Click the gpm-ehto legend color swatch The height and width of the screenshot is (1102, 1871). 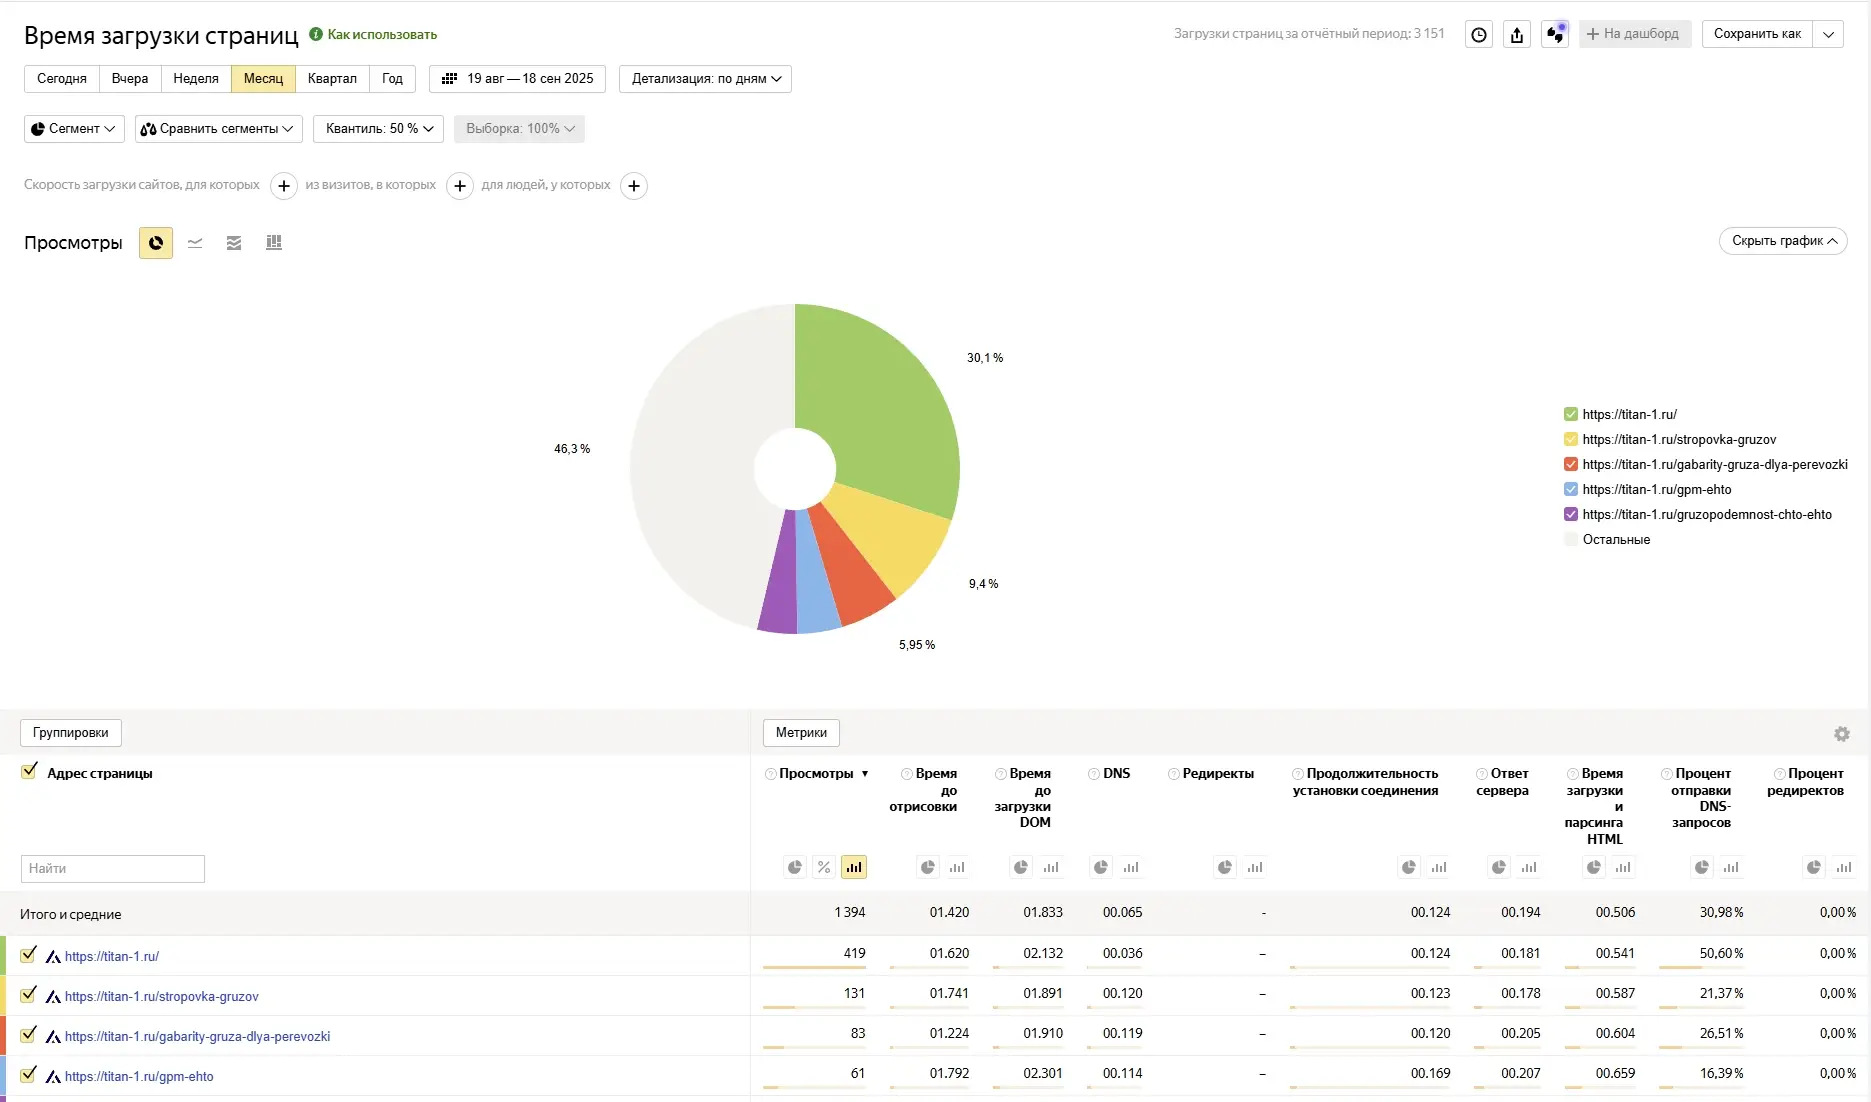click(1570, 490)
